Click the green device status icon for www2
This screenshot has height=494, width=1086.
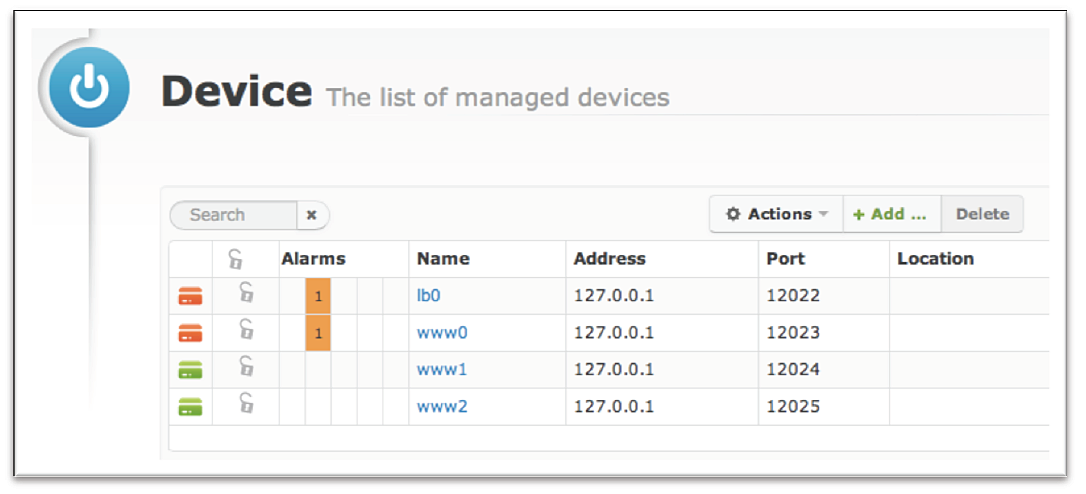point(190,407)
